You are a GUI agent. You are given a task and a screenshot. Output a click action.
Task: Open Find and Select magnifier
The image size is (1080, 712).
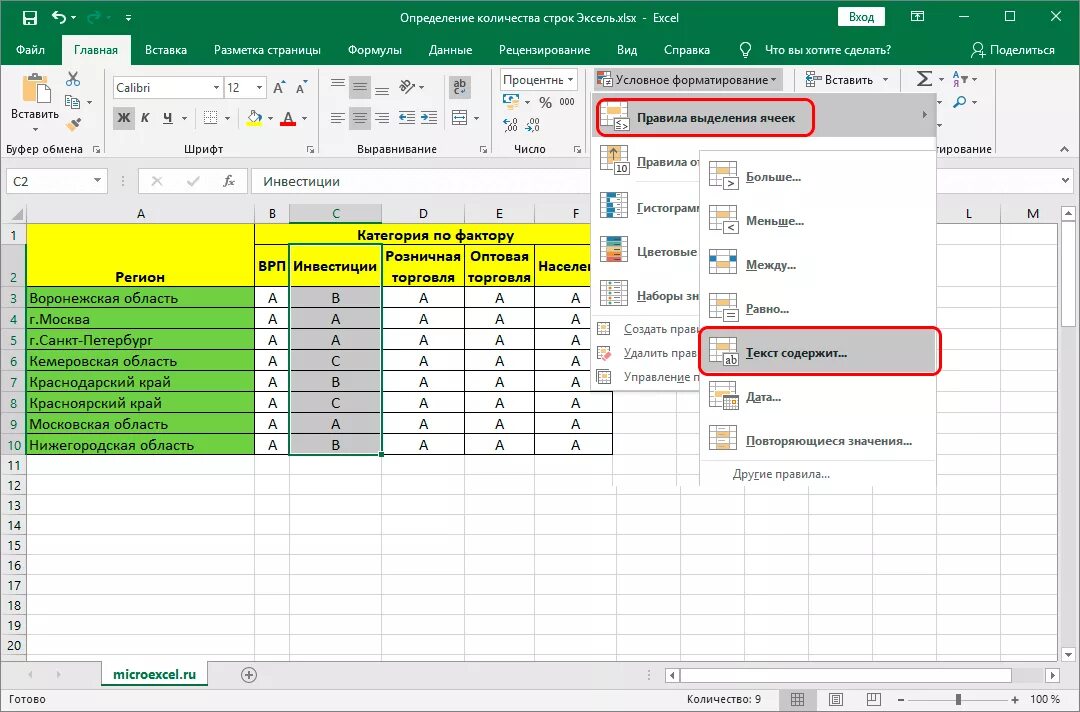960,102
